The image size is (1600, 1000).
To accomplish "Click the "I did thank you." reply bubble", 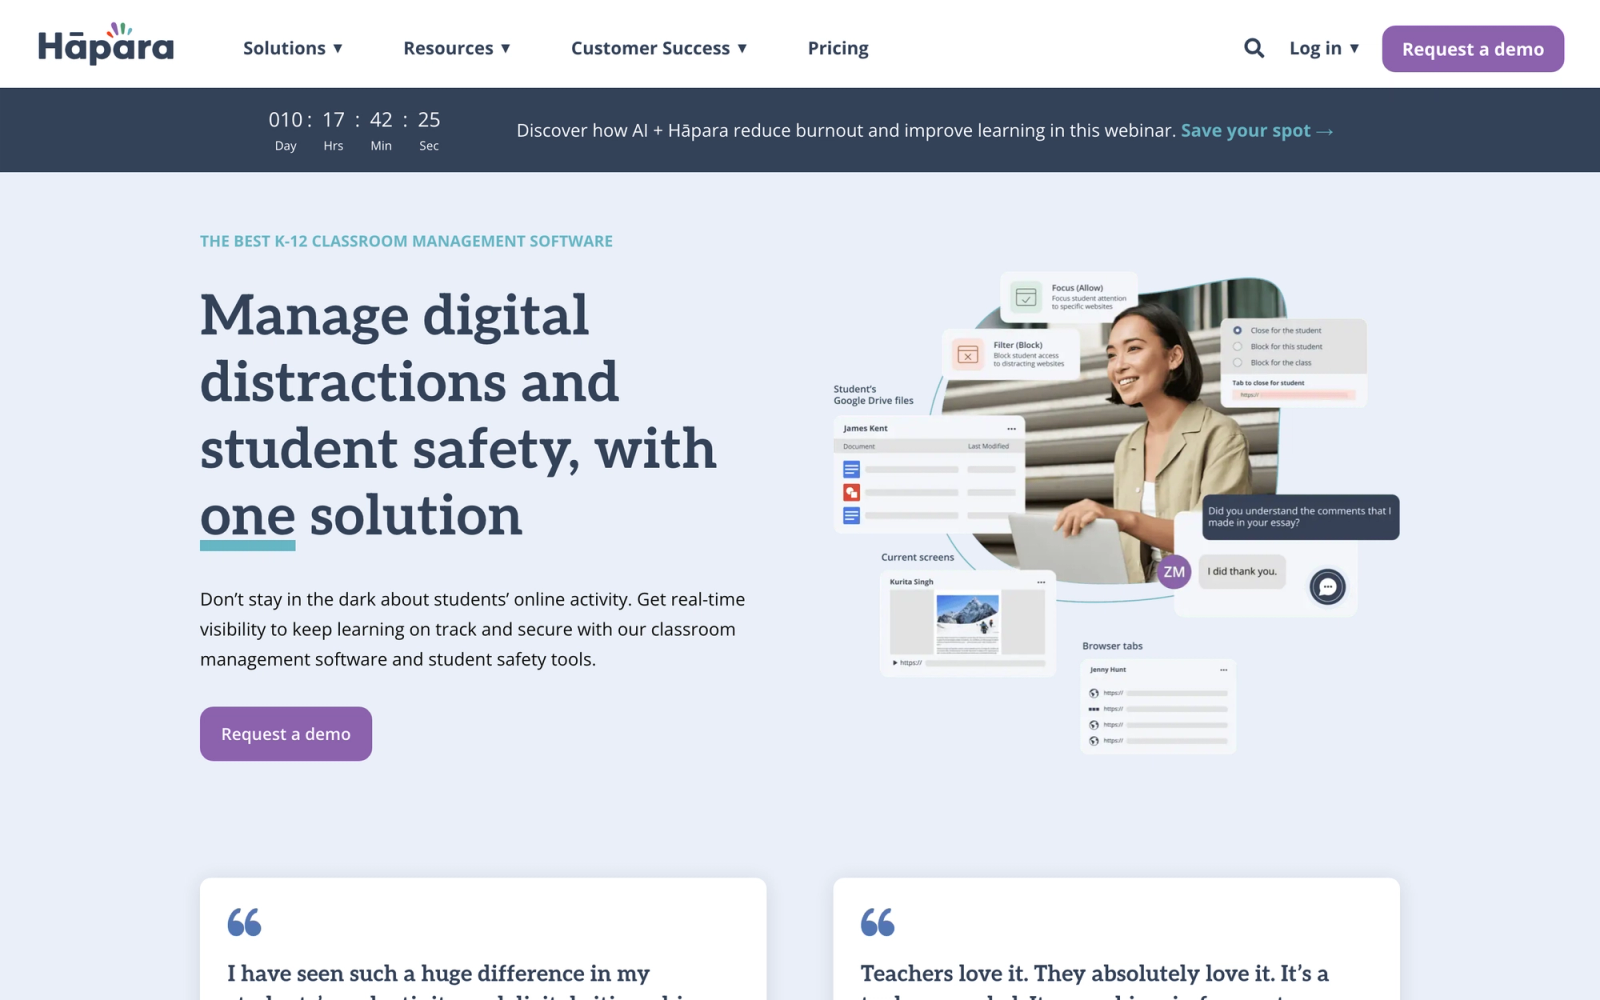I will point(1242,572).
